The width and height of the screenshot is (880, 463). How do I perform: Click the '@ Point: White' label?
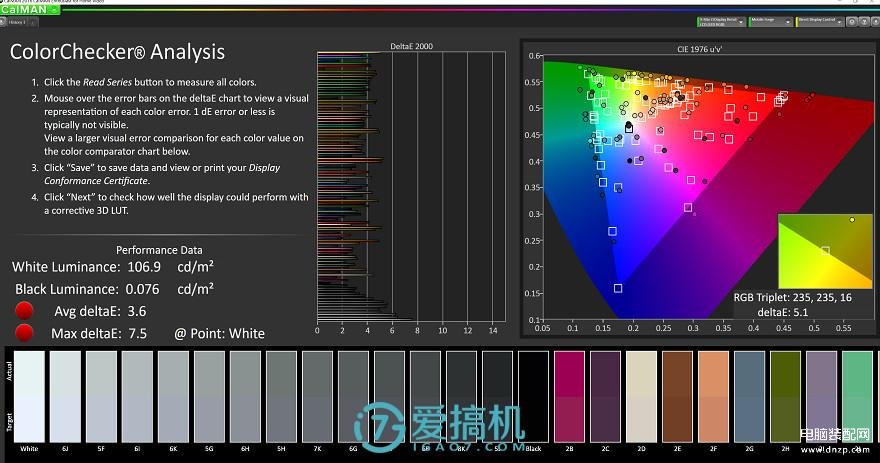click(219, 334)
